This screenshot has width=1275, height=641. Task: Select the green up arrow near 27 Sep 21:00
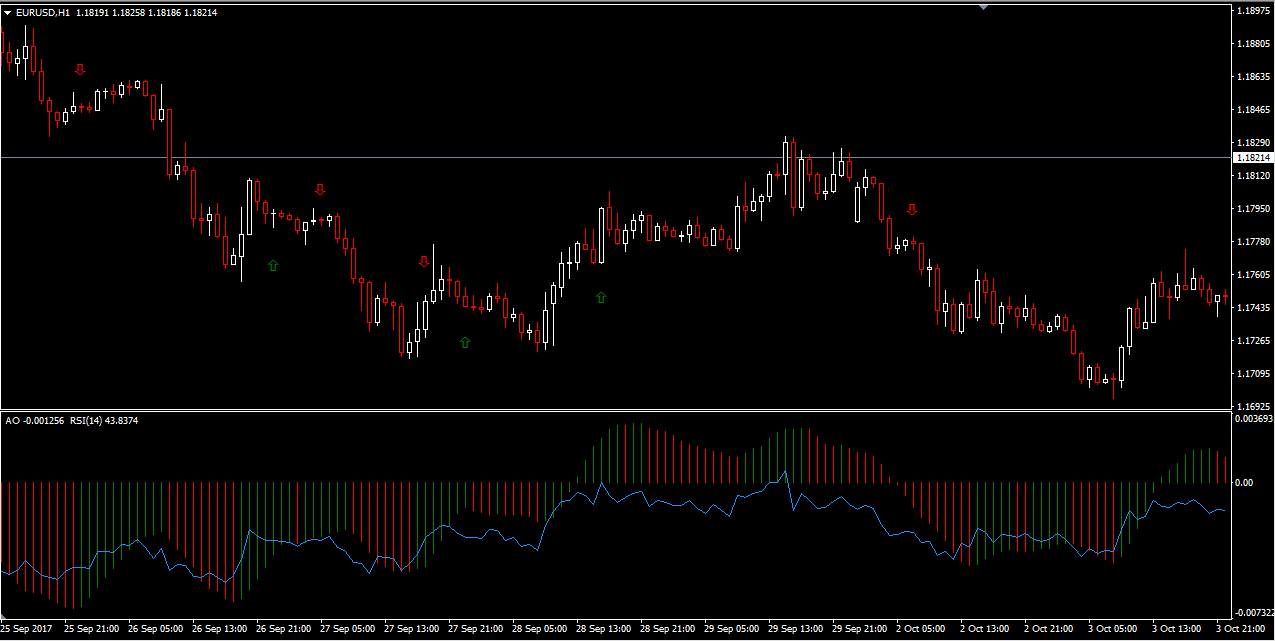[465, 342]
